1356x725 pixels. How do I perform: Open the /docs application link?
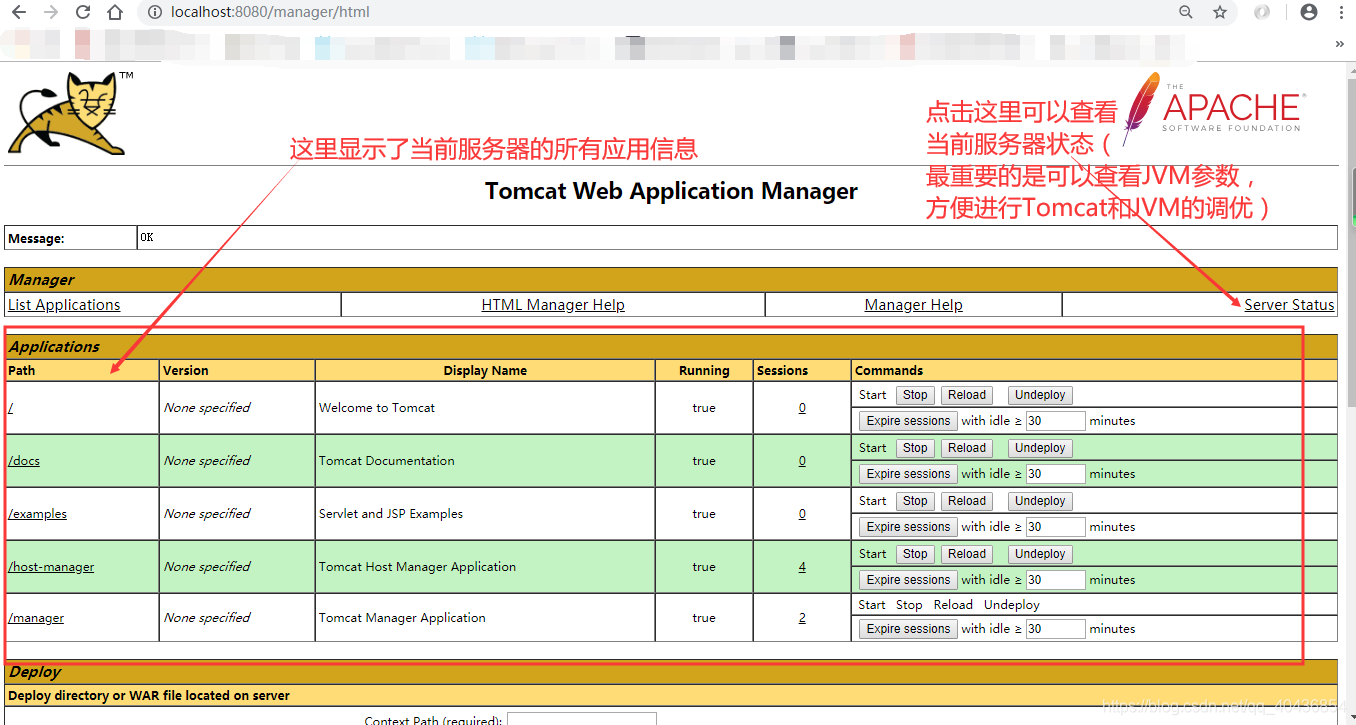[x=24, y=461]
